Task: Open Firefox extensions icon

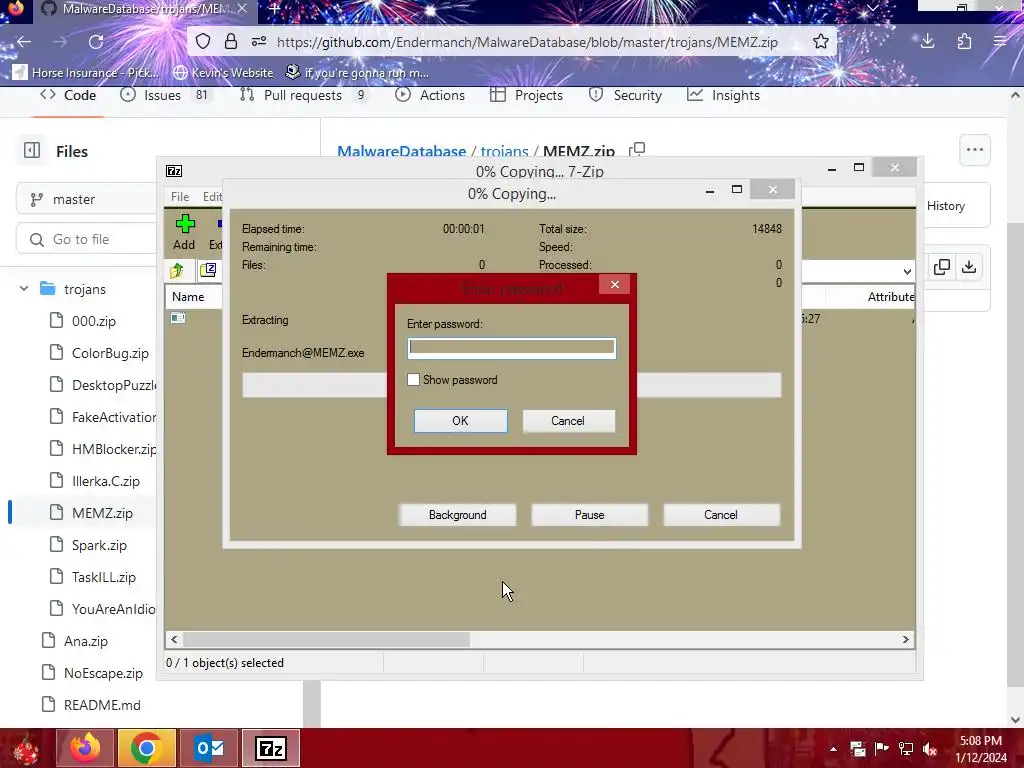Action: click(x=965, y=42)
